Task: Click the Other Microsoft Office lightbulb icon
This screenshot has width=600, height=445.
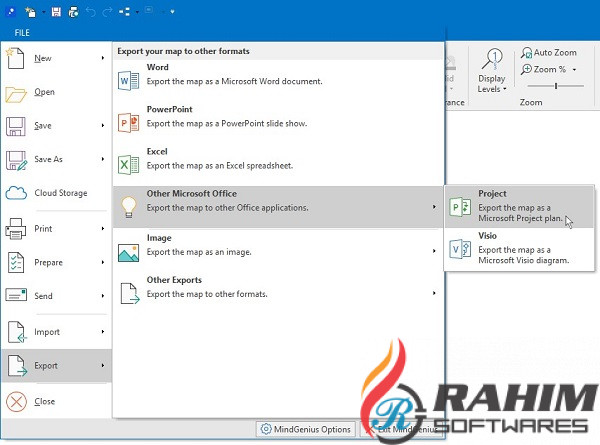Action: coord(129,207)
